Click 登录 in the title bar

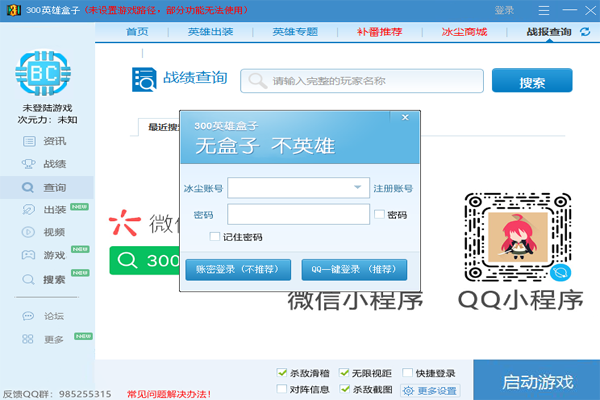[504, 10]
